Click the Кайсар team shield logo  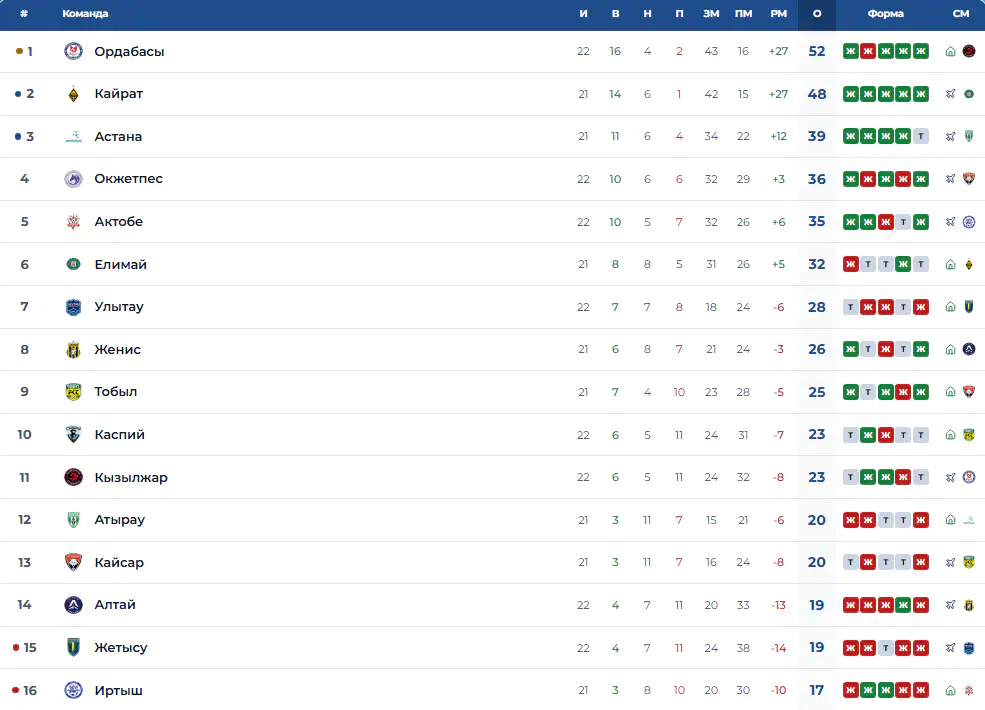click(73, 562)
